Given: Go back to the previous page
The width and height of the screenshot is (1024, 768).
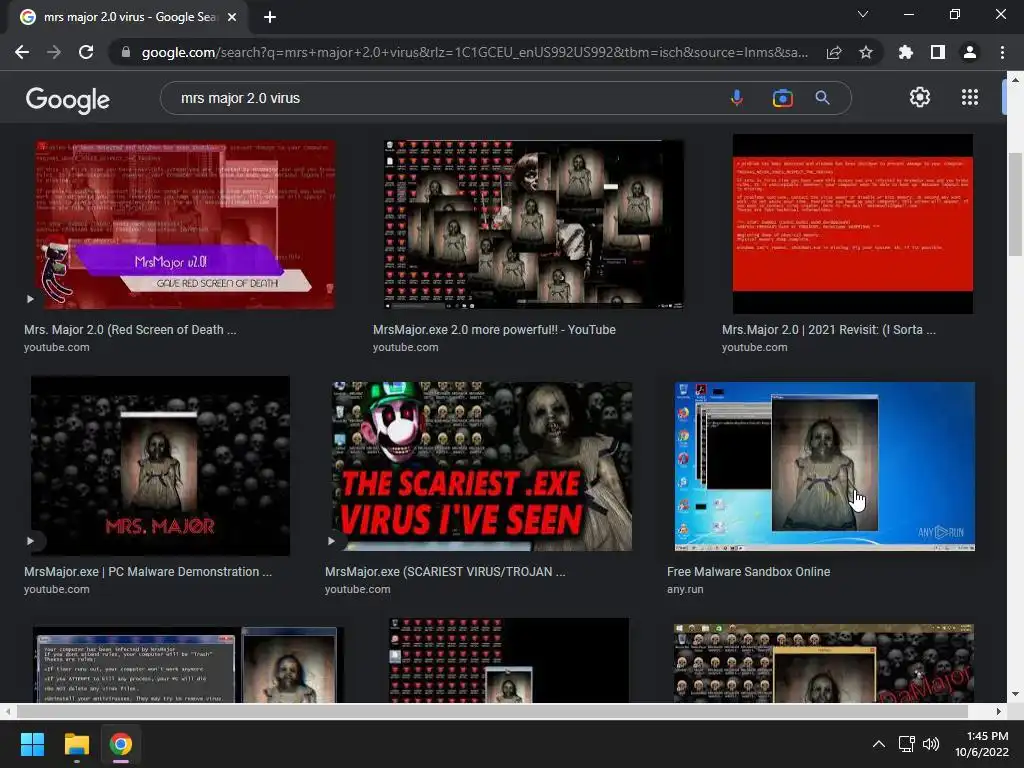Looking at the screenshot, I should click(x=22, y=52).
